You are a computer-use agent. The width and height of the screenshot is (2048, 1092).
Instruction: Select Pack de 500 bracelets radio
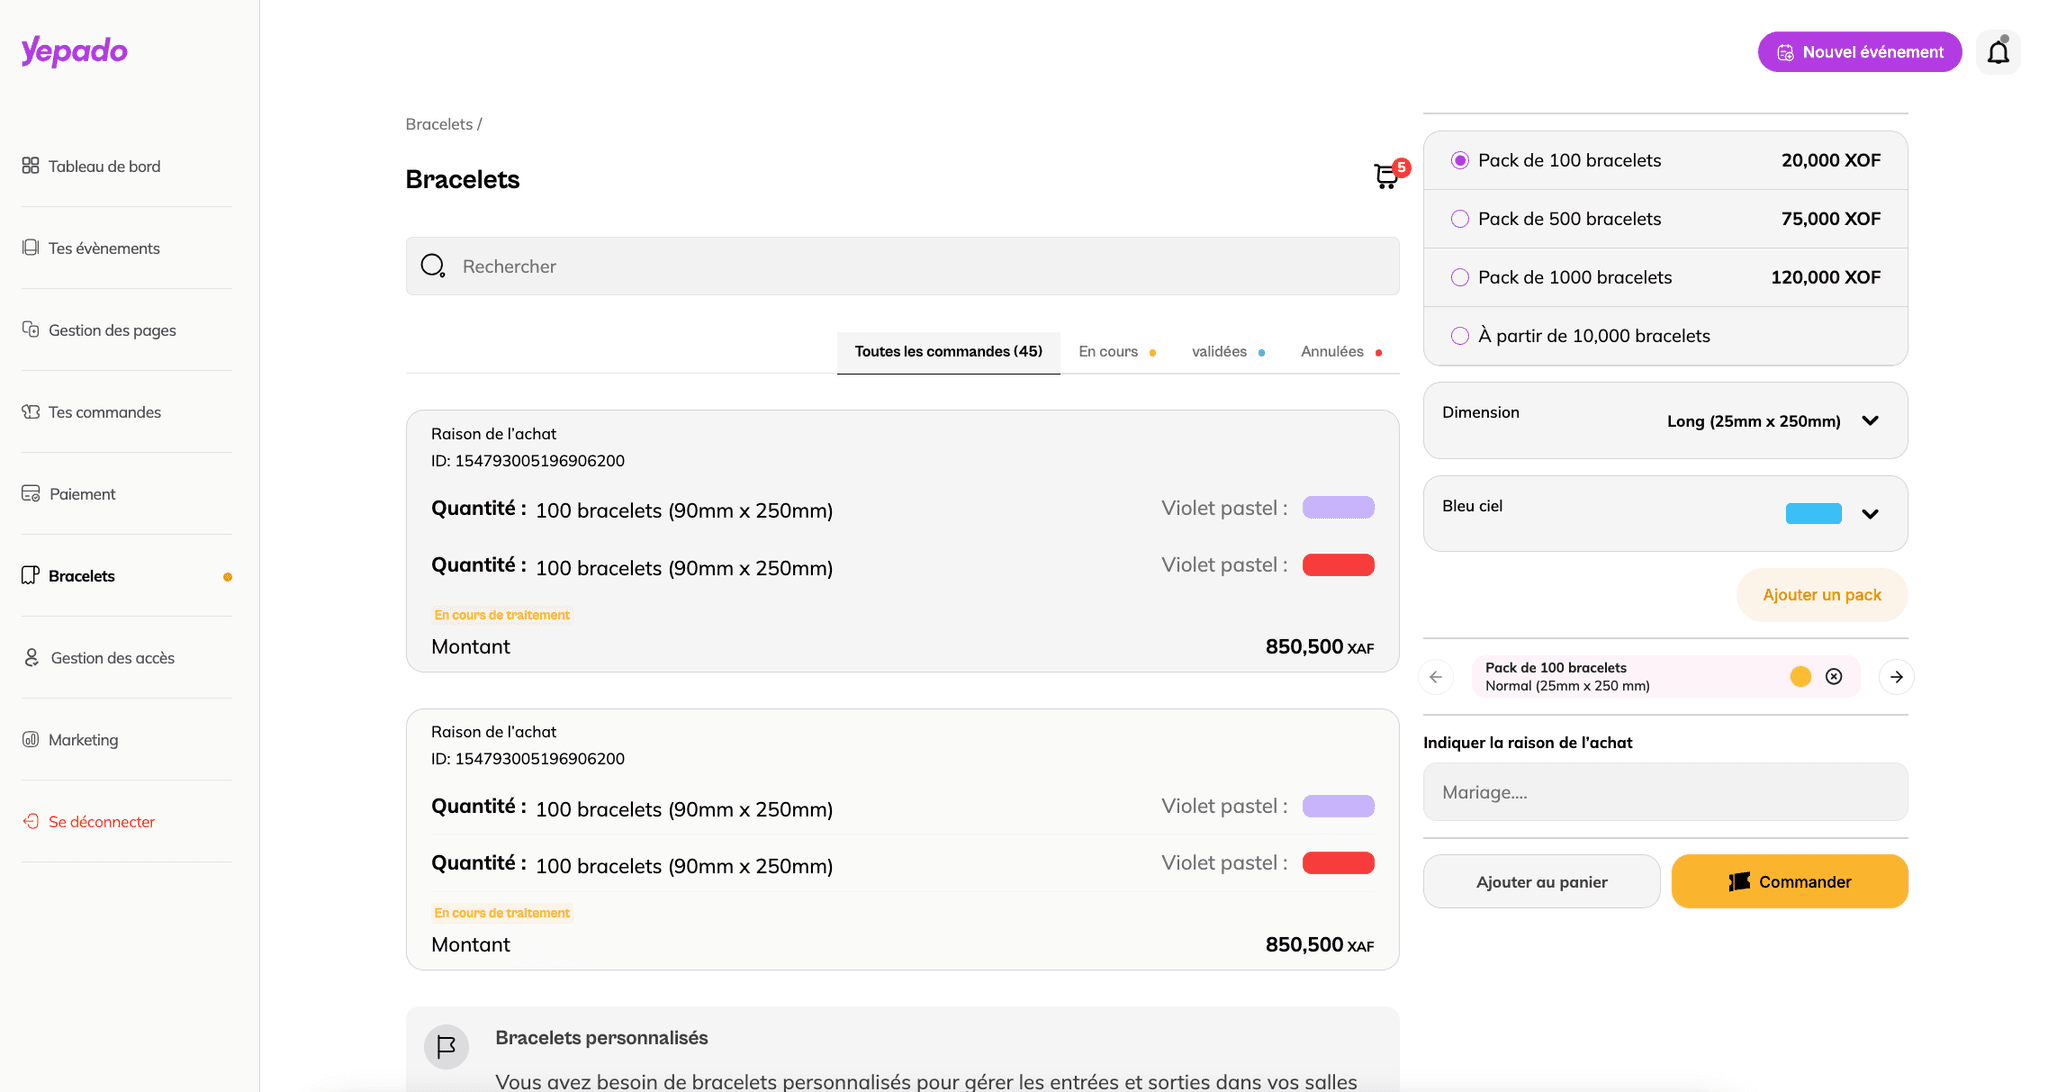pyautogui.click(x=1460, y=219)
